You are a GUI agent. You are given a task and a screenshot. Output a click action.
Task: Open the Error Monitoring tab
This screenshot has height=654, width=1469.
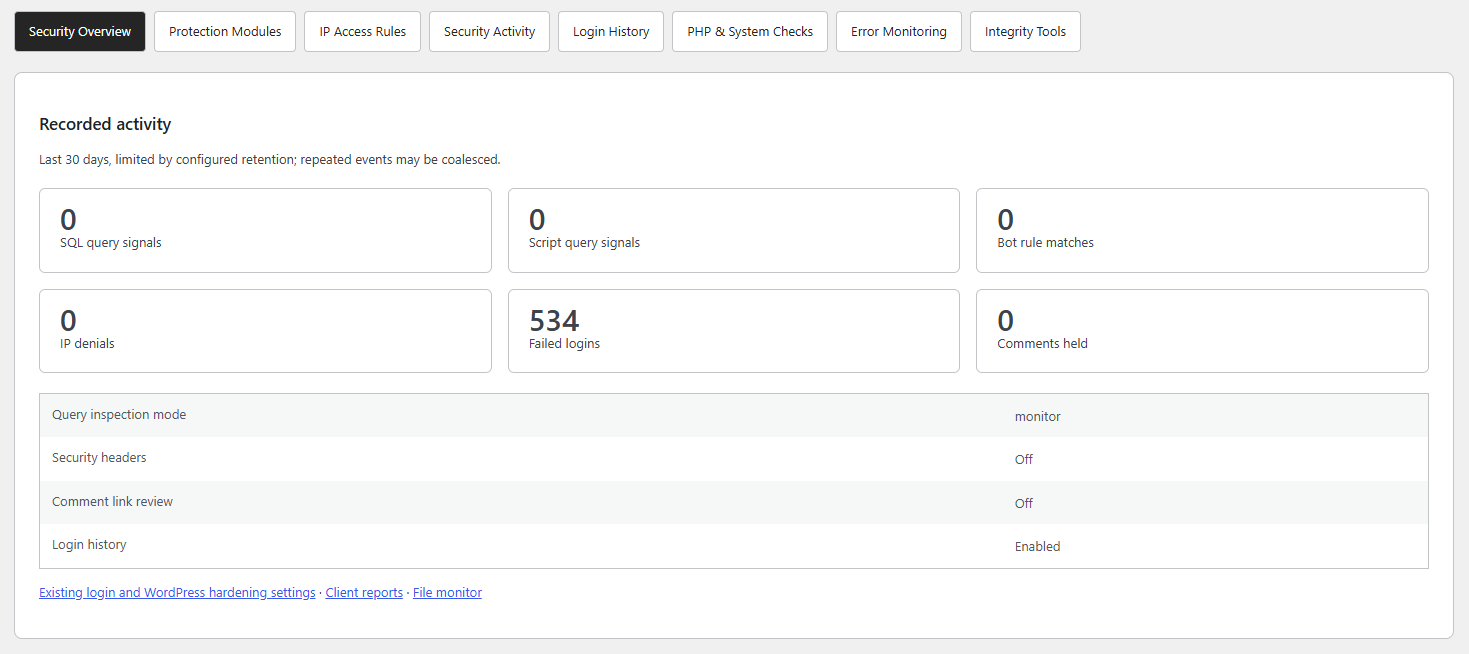pyautogui.click(x=899, y=31)
